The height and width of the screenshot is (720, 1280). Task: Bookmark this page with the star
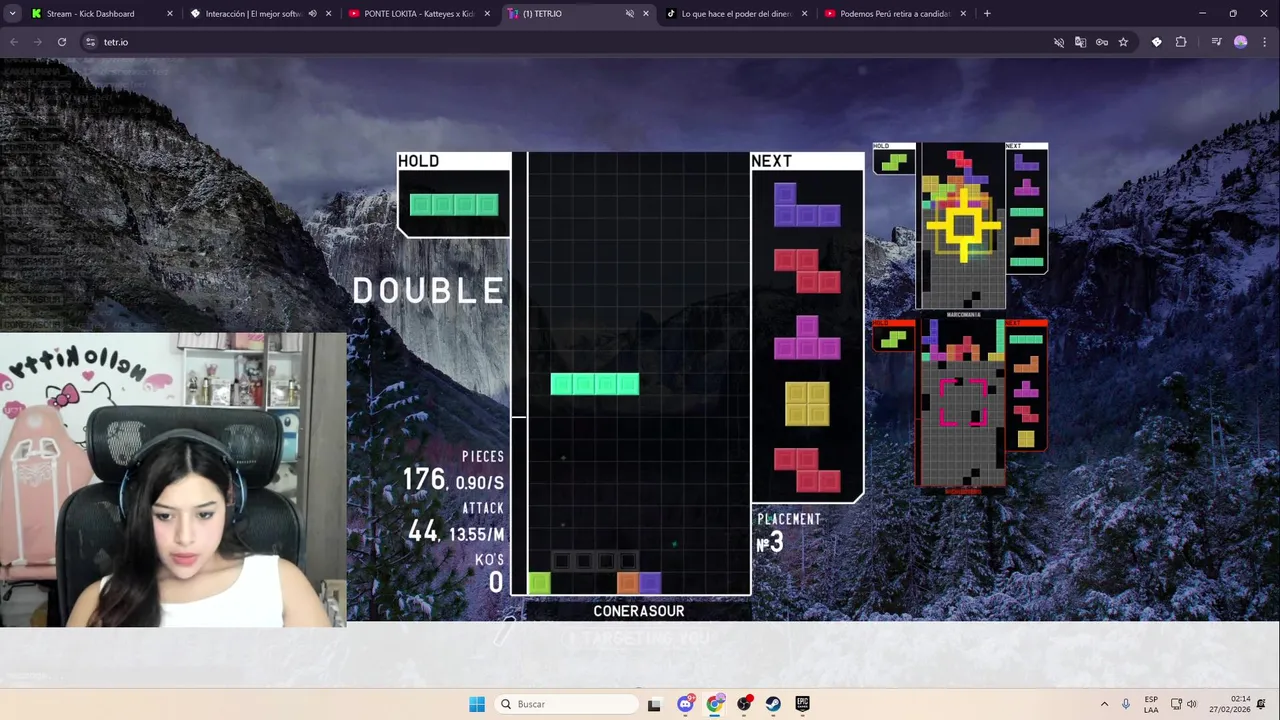point(1123,42)
